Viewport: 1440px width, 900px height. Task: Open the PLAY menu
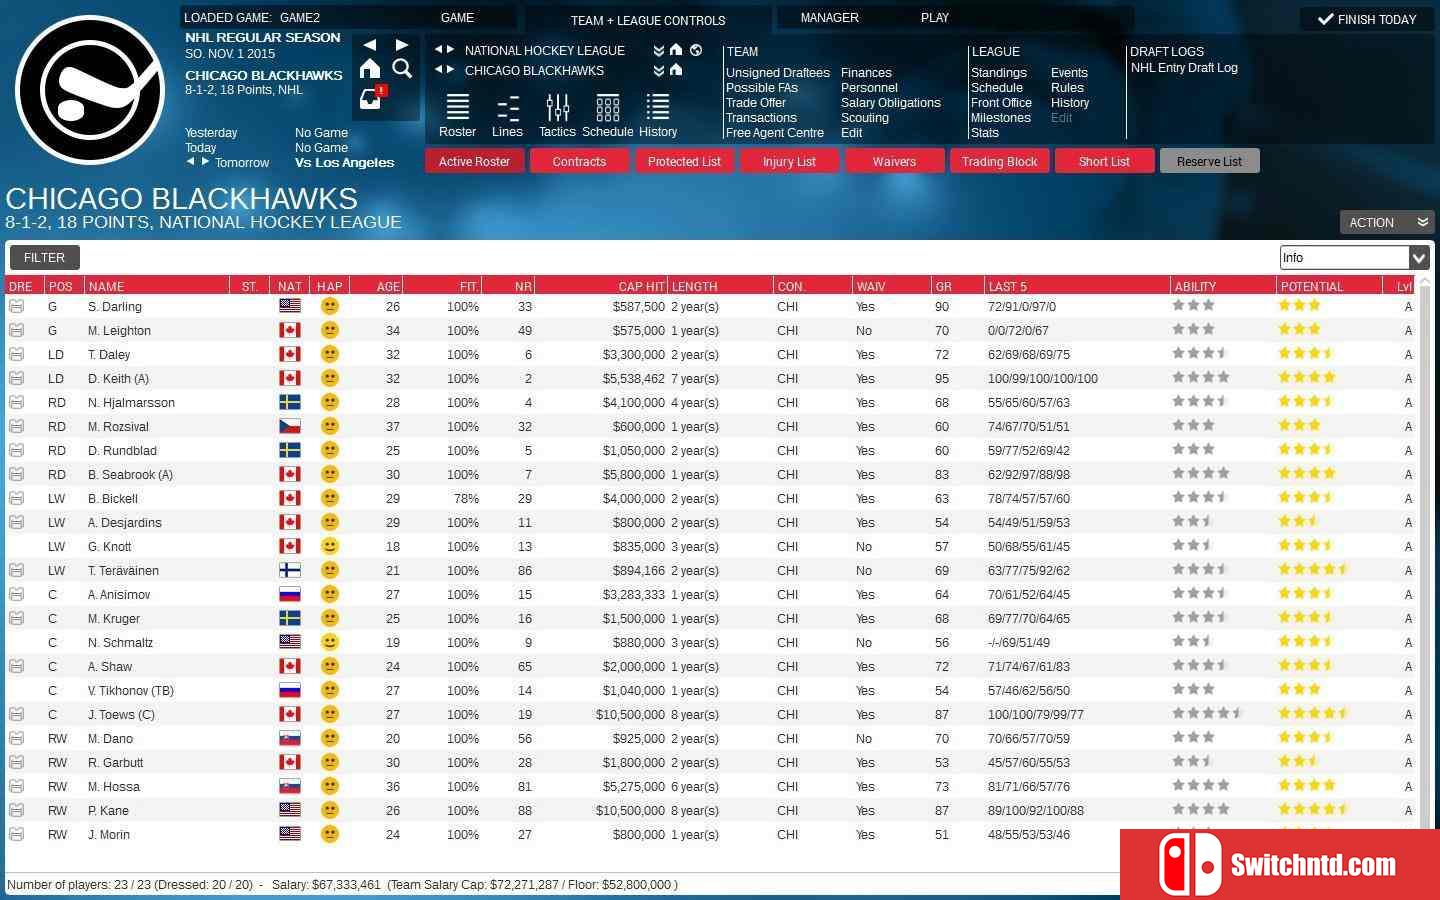pyautogui.click(x=935, y=18)
